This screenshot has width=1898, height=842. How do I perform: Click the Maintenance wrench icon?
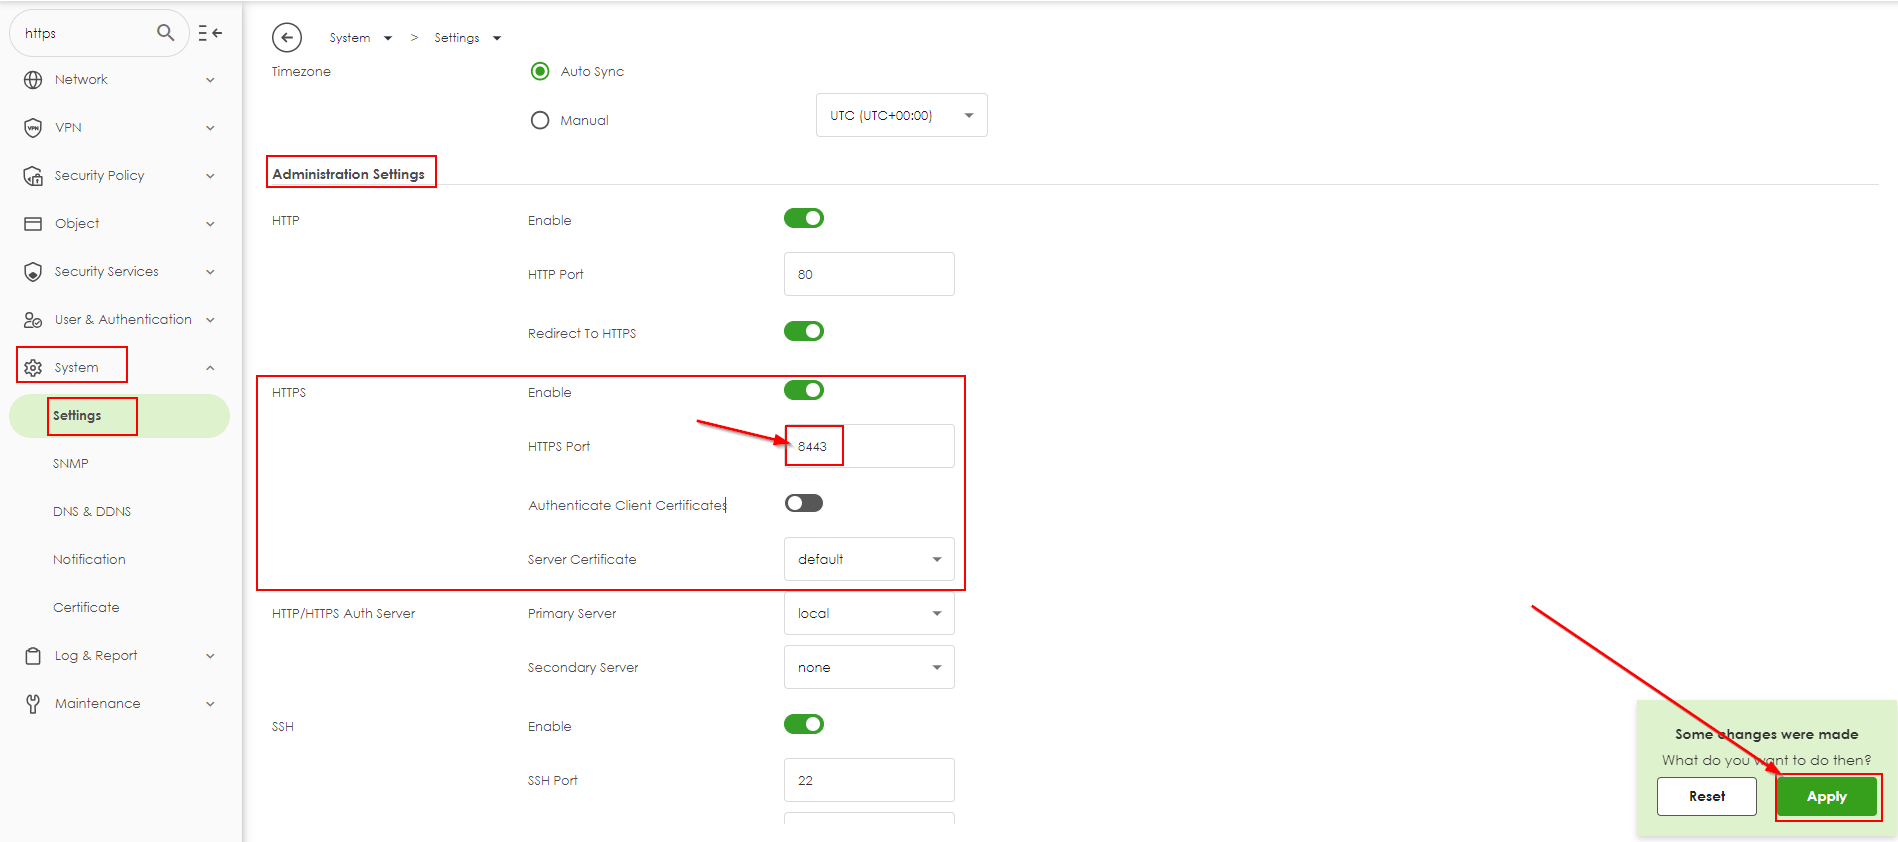click(33, 704)
